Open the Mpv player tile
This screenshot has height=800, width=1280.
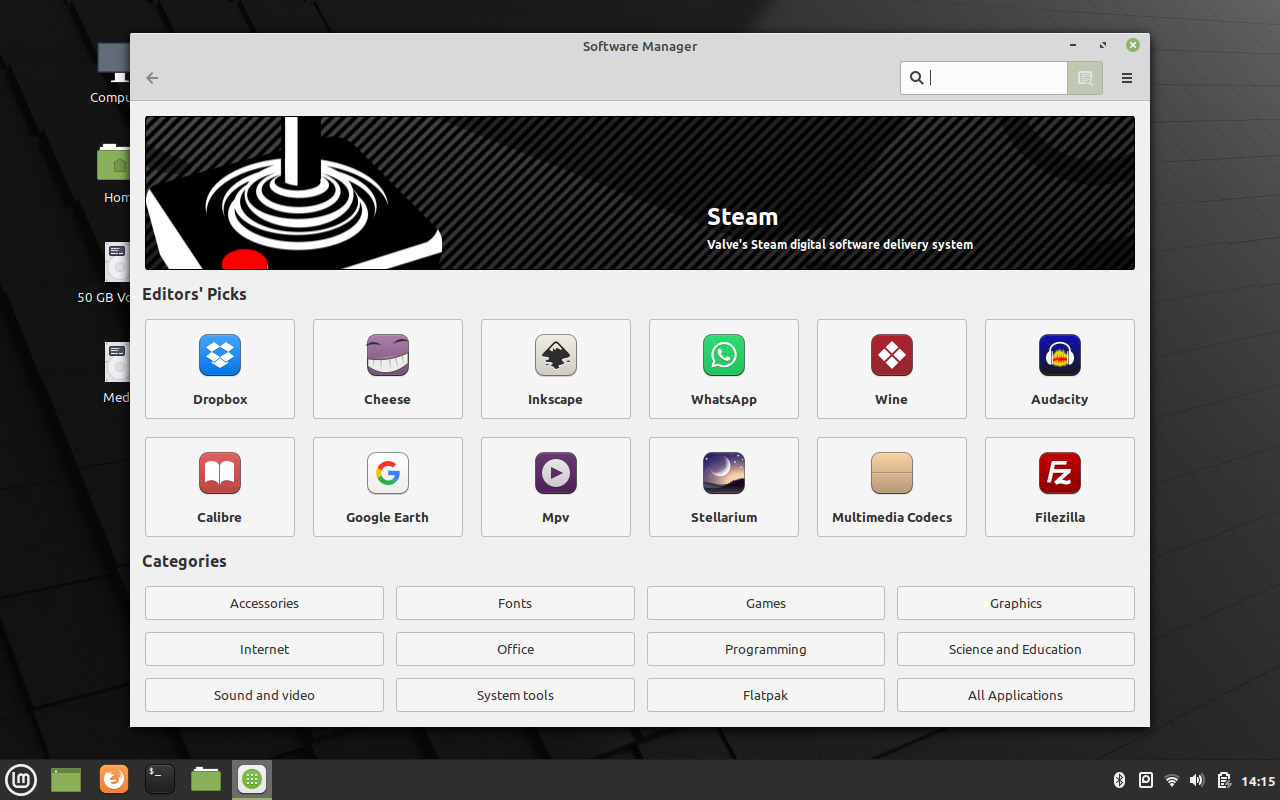(x=556, y=487)
